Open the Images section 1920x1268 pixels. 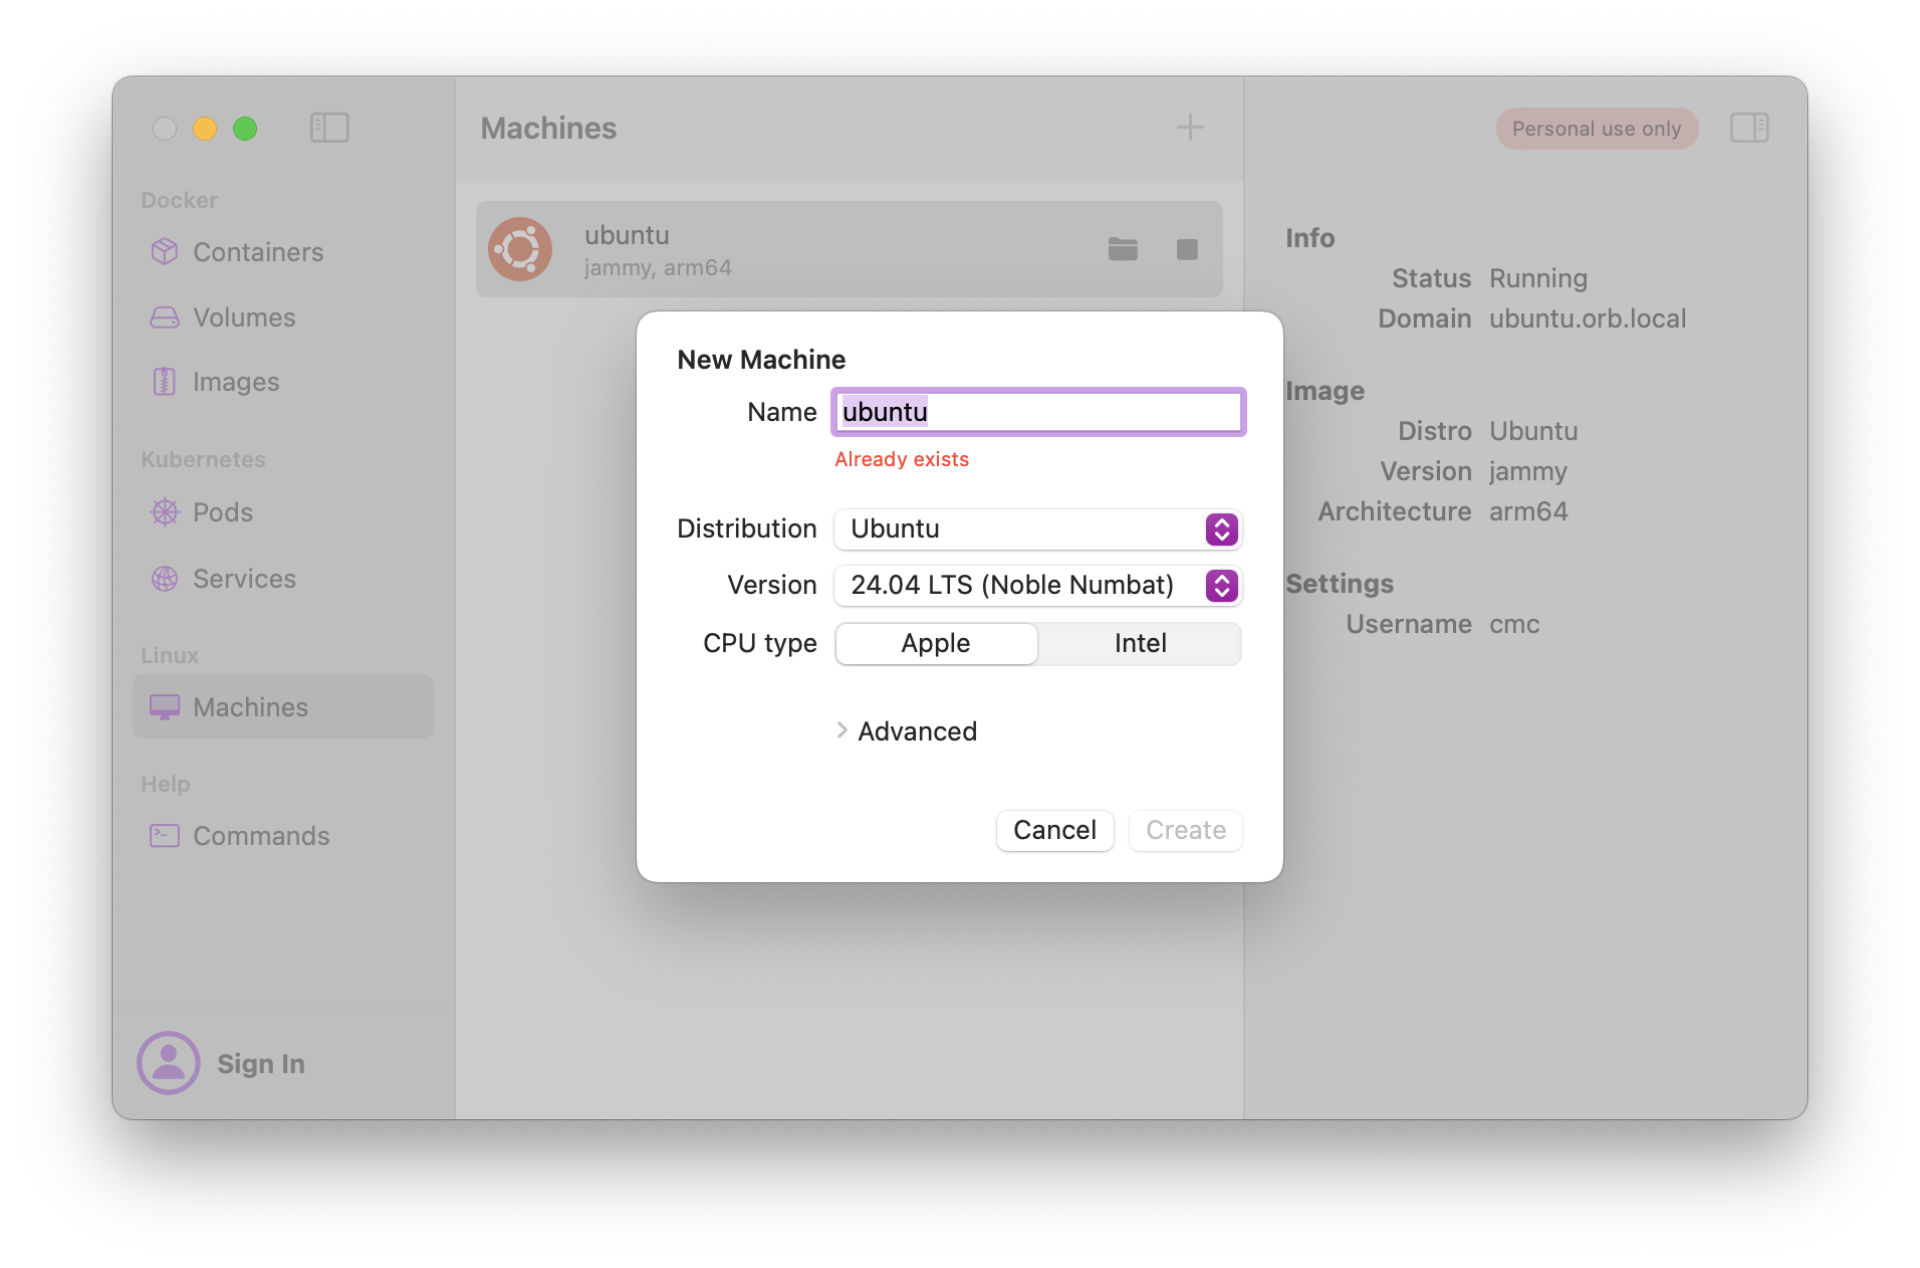(235, 381)
